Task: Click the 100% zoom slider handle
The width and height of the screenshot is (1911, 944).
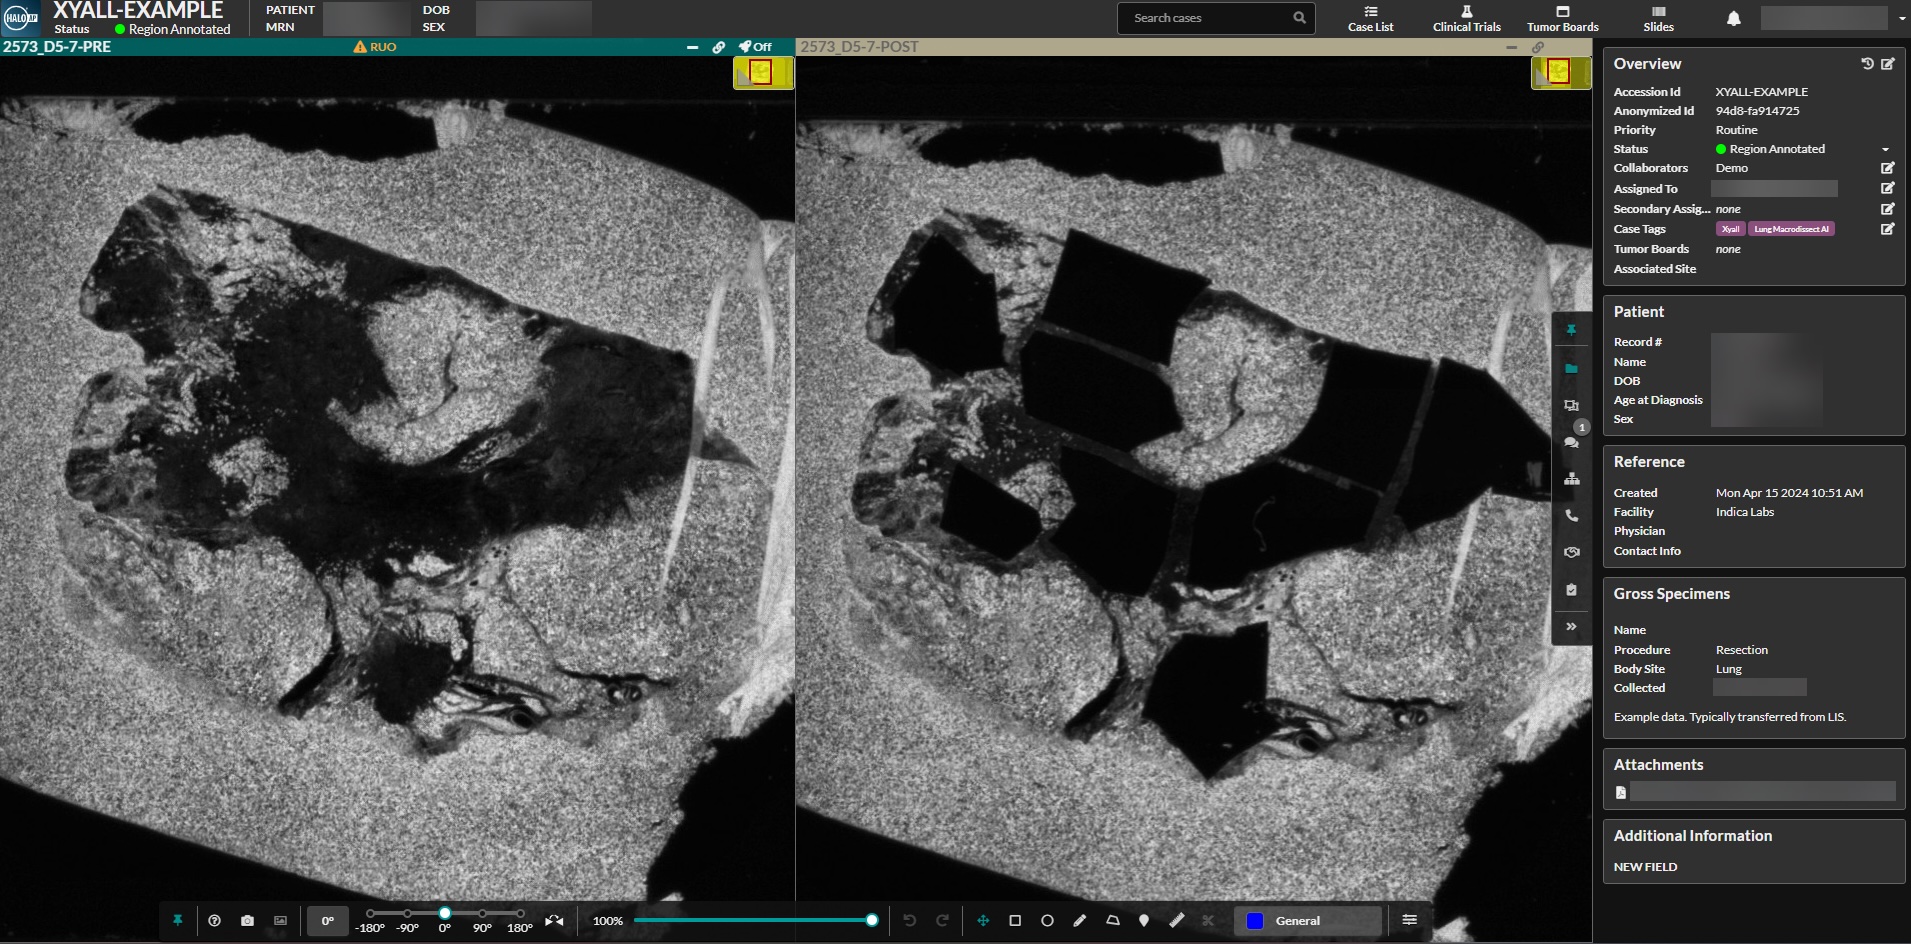Action: [872, 920]
